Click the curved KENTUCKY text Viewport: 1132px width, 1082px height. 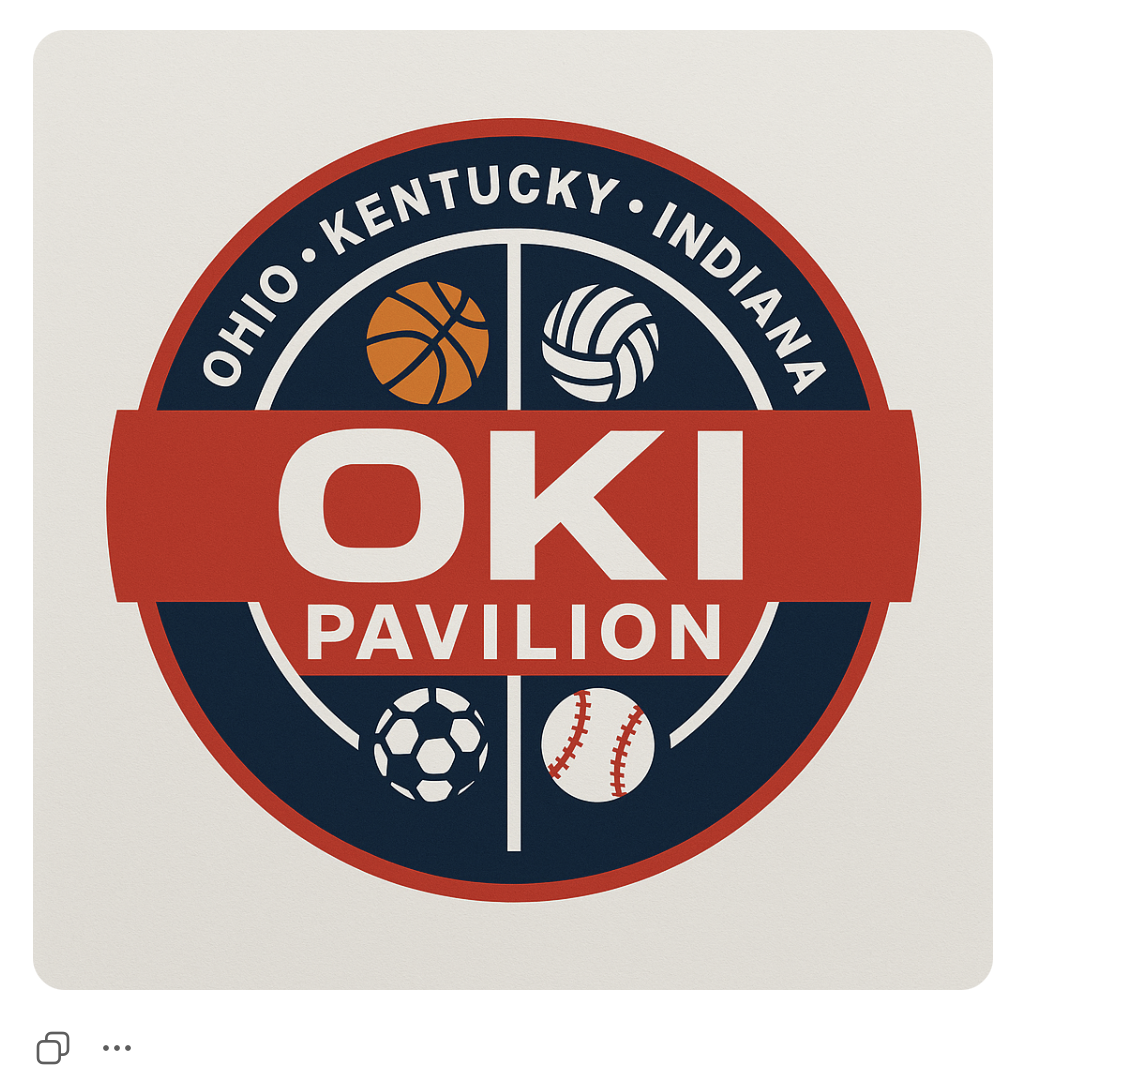point(469,206)
